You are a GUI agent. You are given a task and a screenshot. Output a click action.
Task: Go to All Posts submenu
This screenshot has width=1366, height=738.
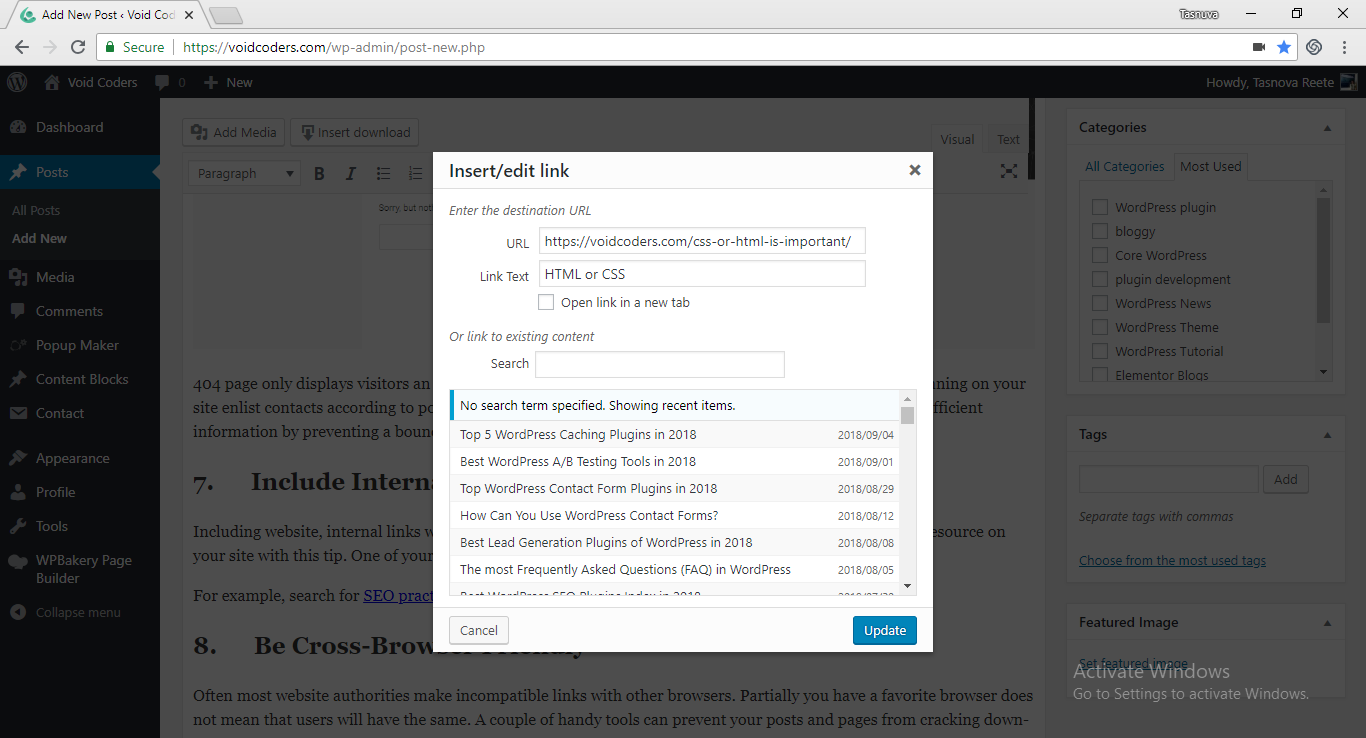click(36, 210)
